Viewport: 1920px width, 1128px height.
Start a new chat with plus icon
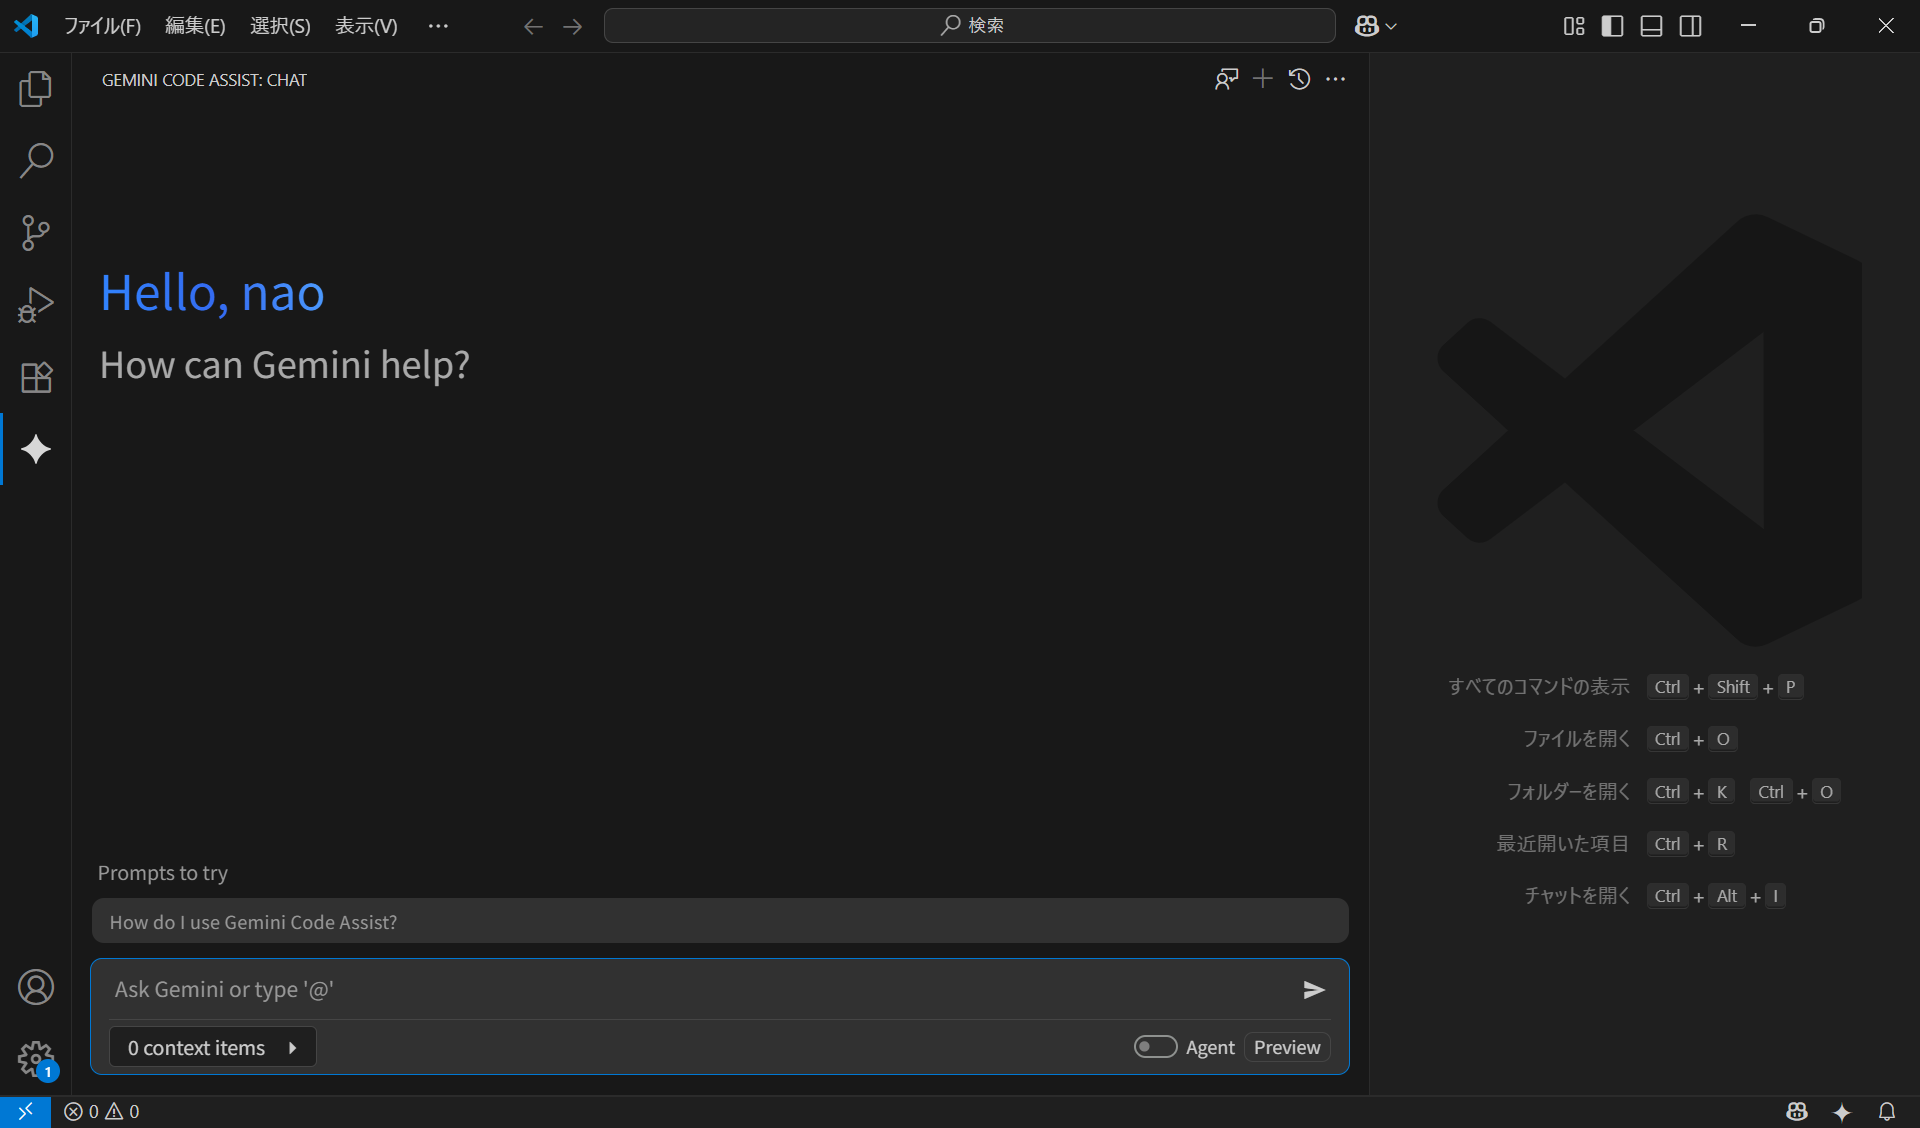[x=1263, y=79]
